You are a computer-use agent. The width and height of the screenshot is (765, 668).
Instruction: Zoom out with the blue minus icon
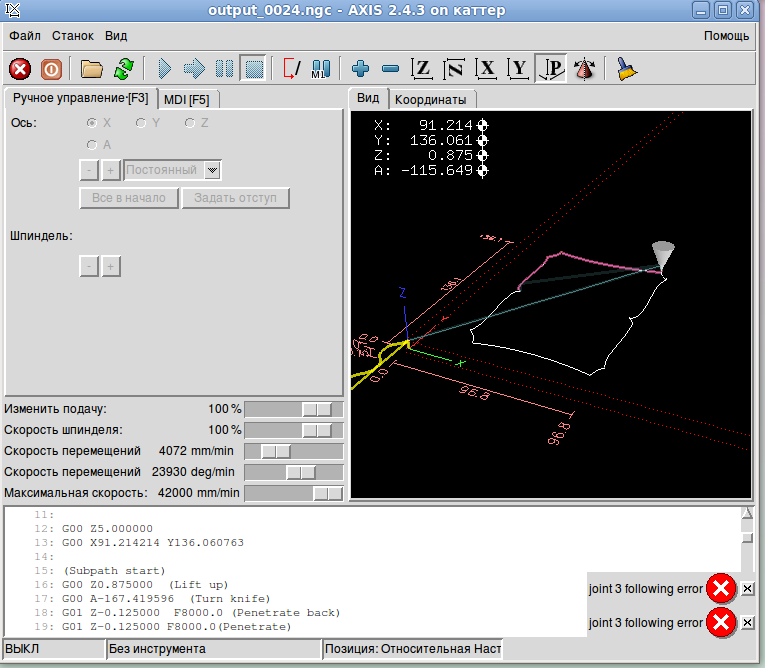(x=391, y=69)
